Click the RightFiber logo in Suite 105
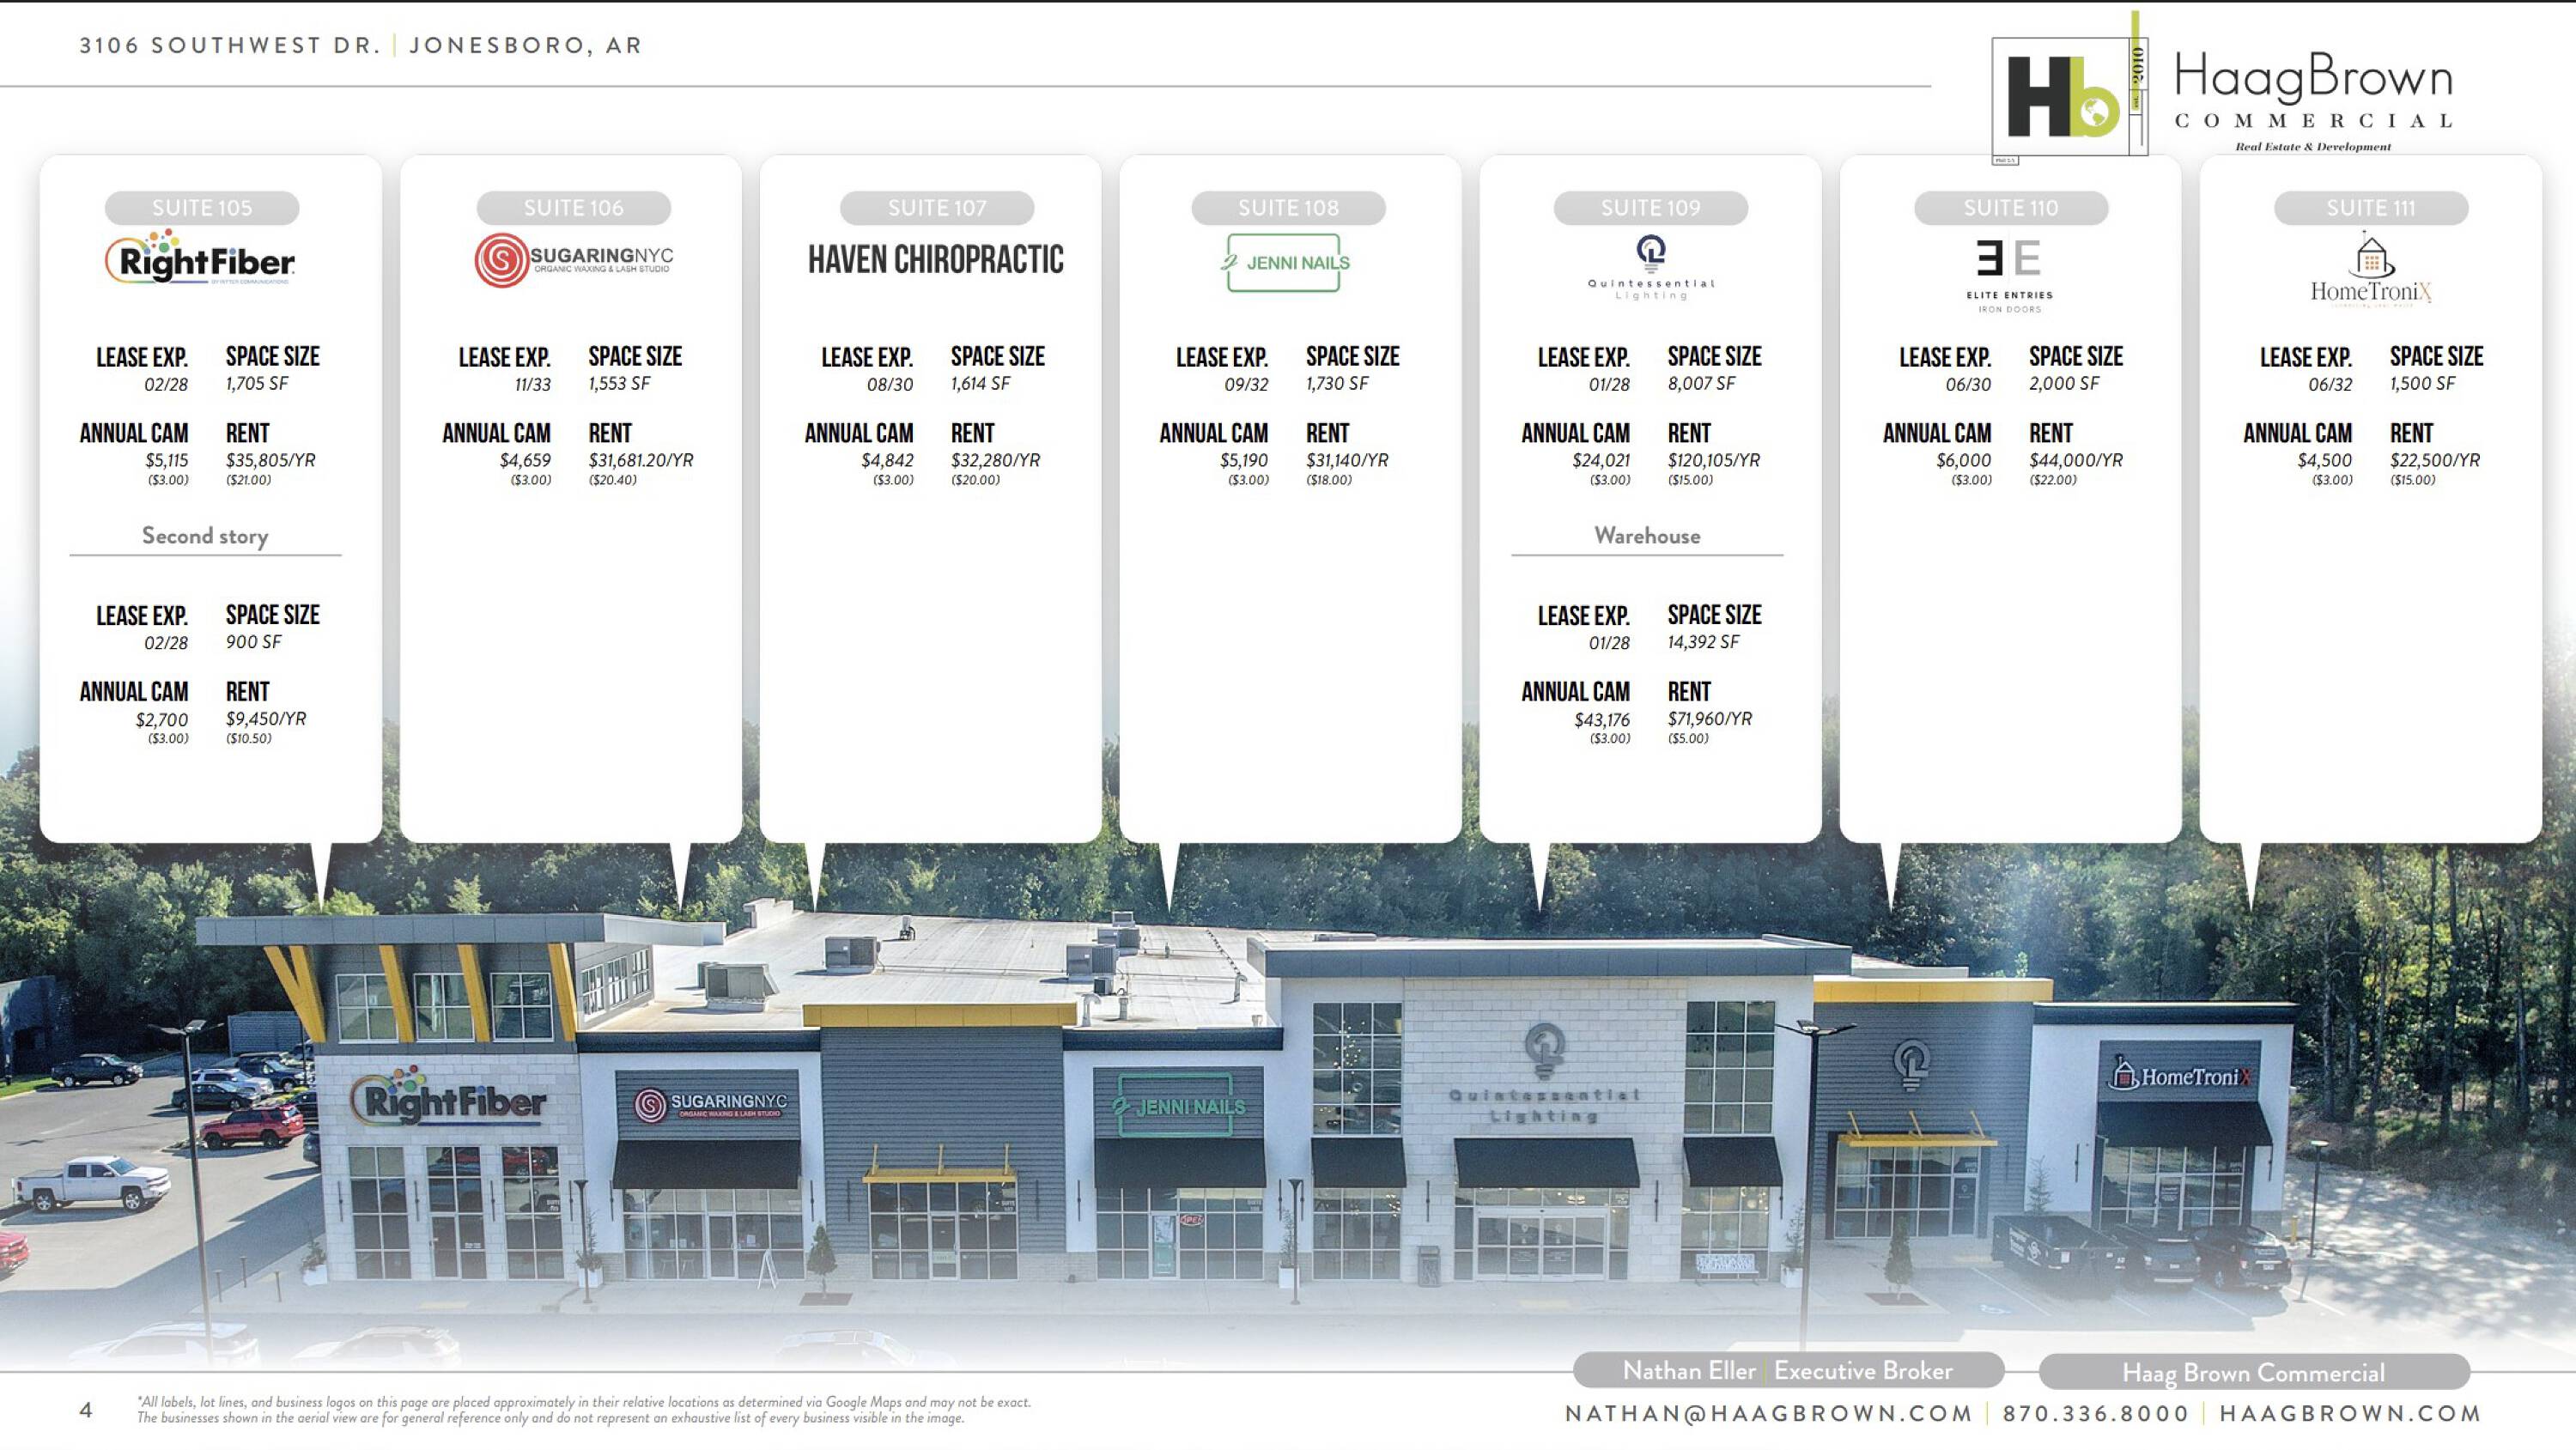 [x=201, y=259]
